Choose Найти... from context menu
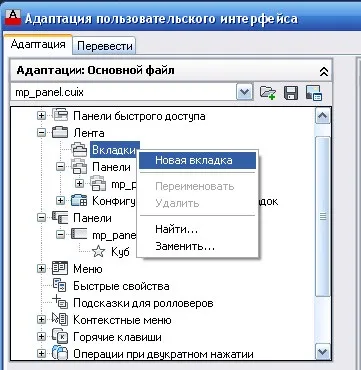Image resolution: width=361 pixels, height=370 pixels. (197, 229)
